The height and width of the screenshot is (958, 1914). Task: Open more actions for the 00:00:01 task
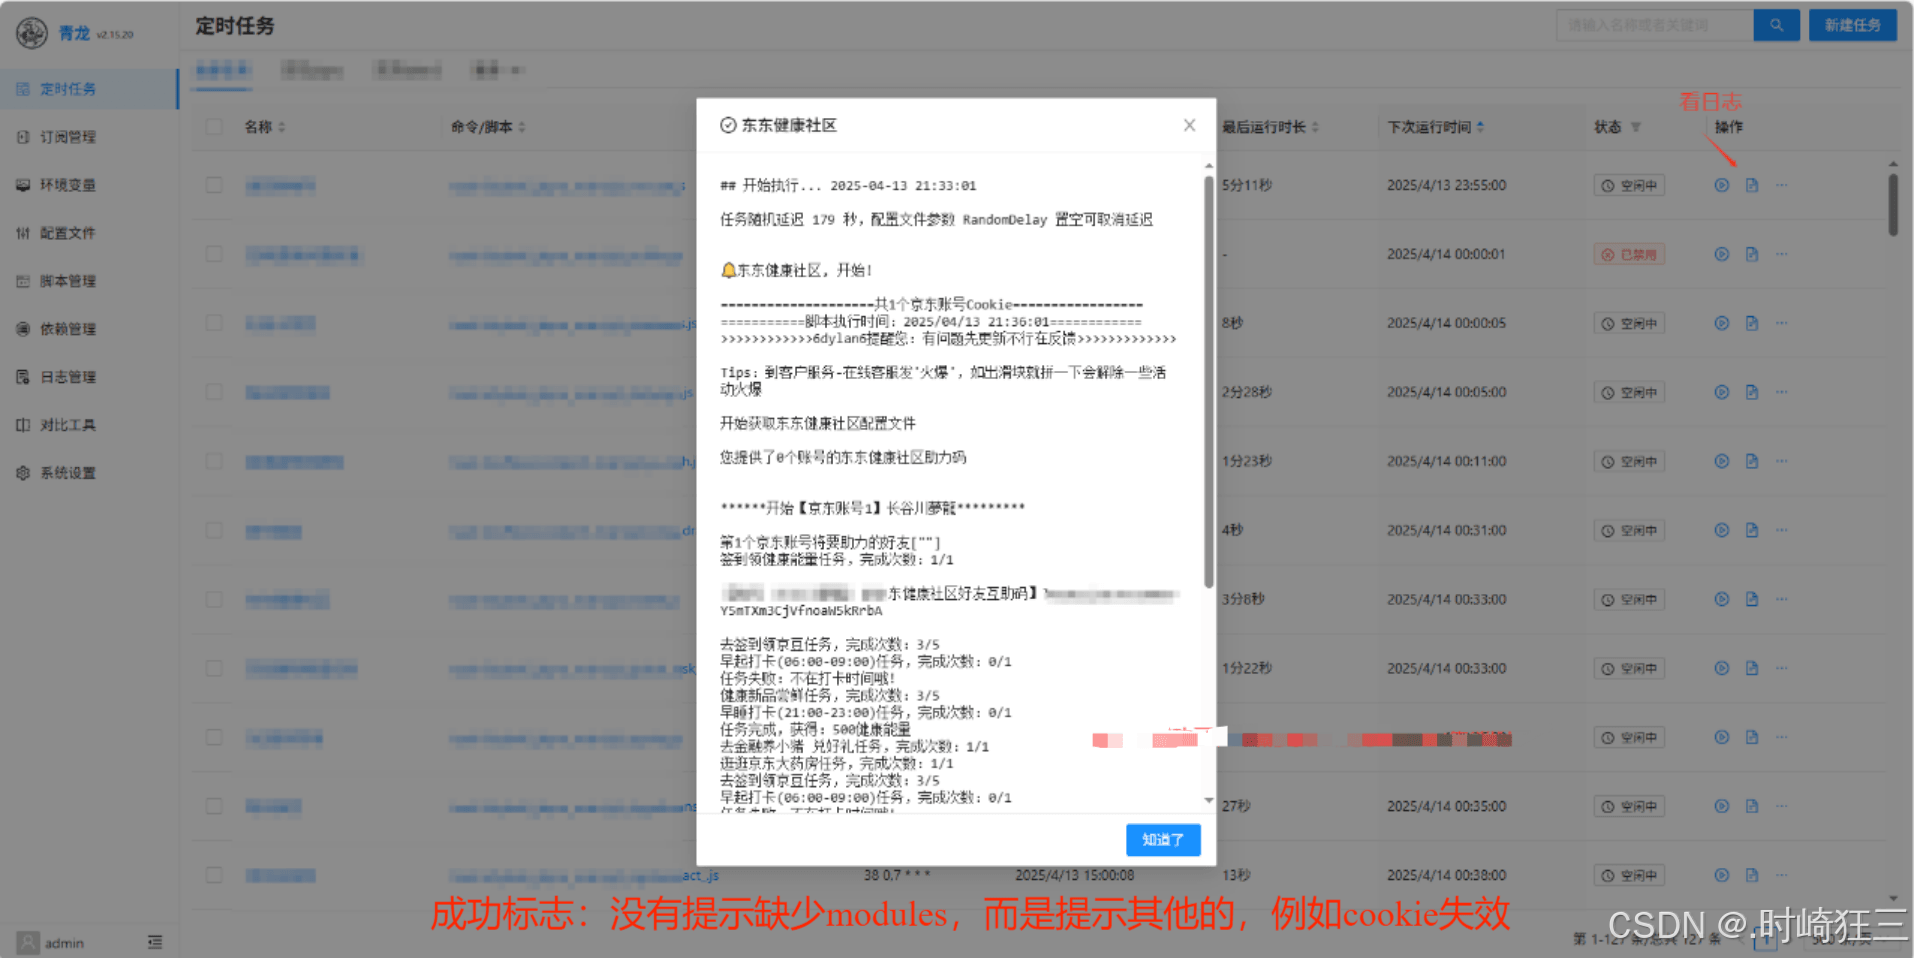1781,254
